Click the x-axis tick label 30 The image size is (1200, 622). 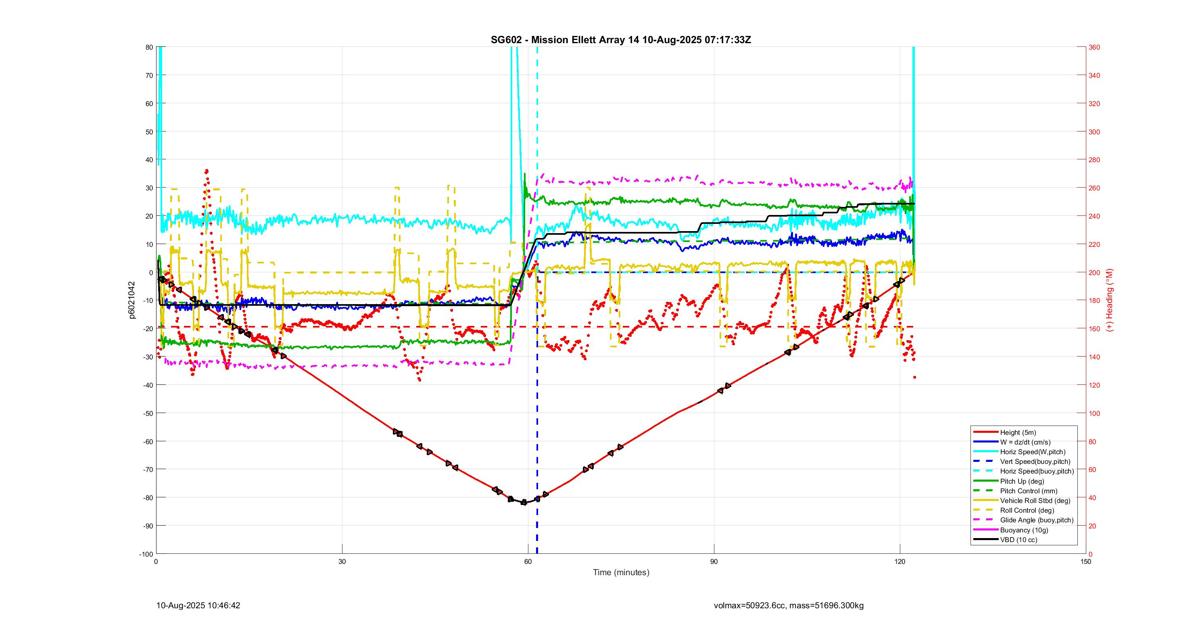click(x=342, y=561)
